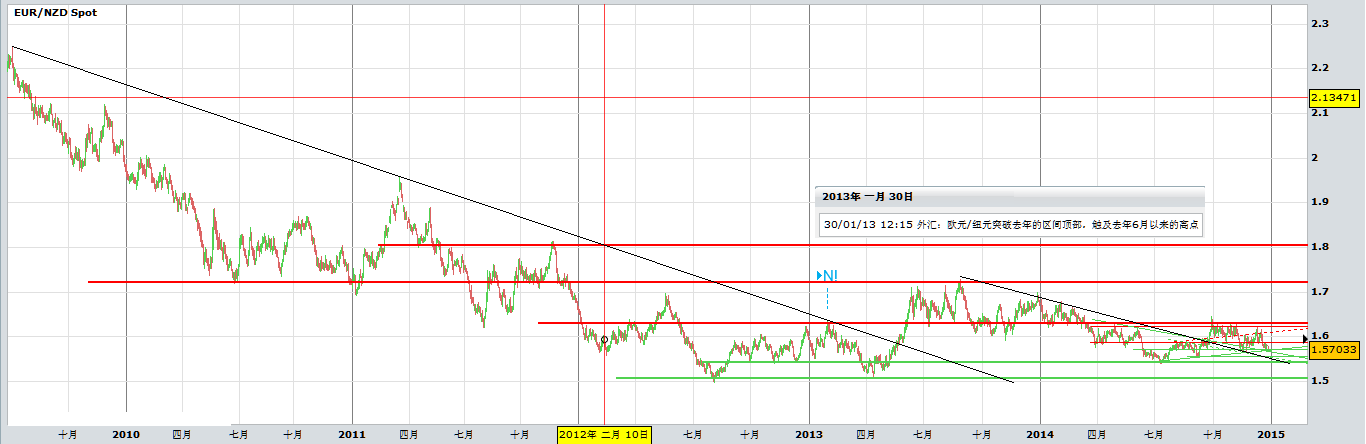
Task: Click the 1.9 value on price axis
Action: pos(1319,202)
